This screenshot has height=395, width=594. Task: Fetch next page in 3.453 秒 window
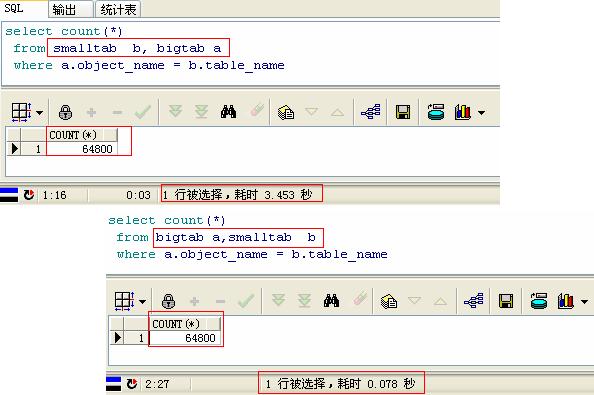pyautogui.click(x=175, y=111)
